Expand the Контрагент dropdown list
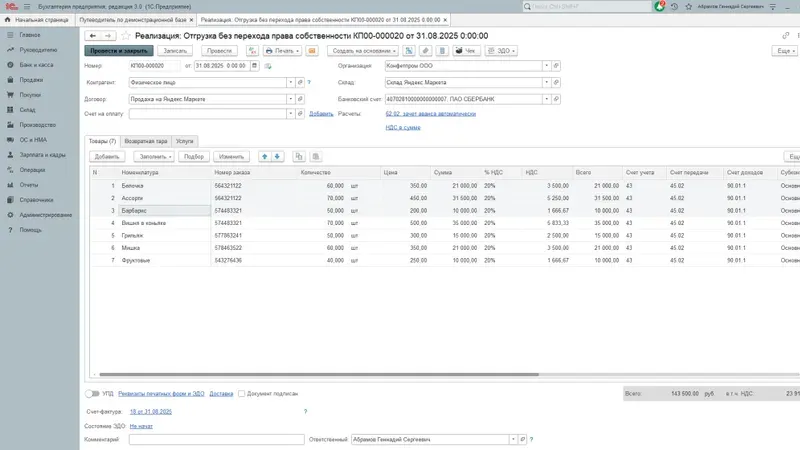800x450 pixels. coord(291,83)
